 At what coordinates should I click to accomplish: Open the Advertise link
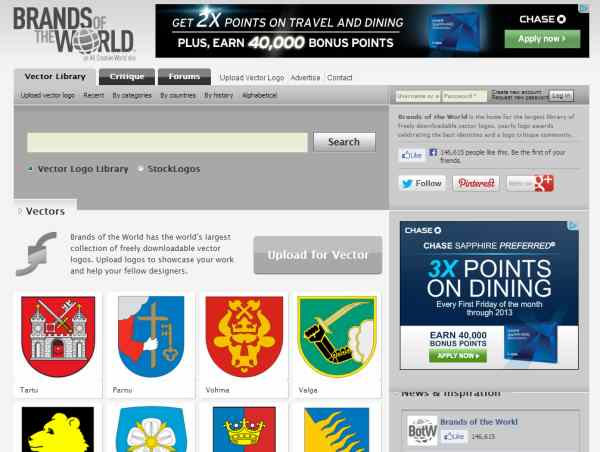click(x=305, y=78)
